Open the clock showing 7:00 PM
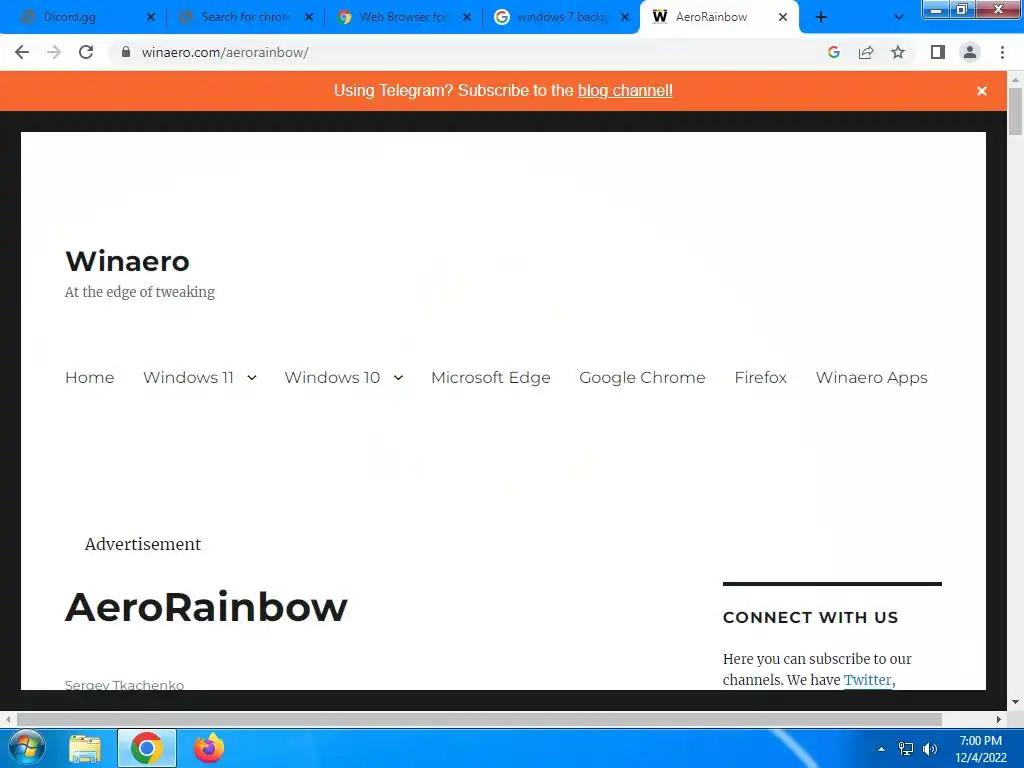 pos(981,749)
